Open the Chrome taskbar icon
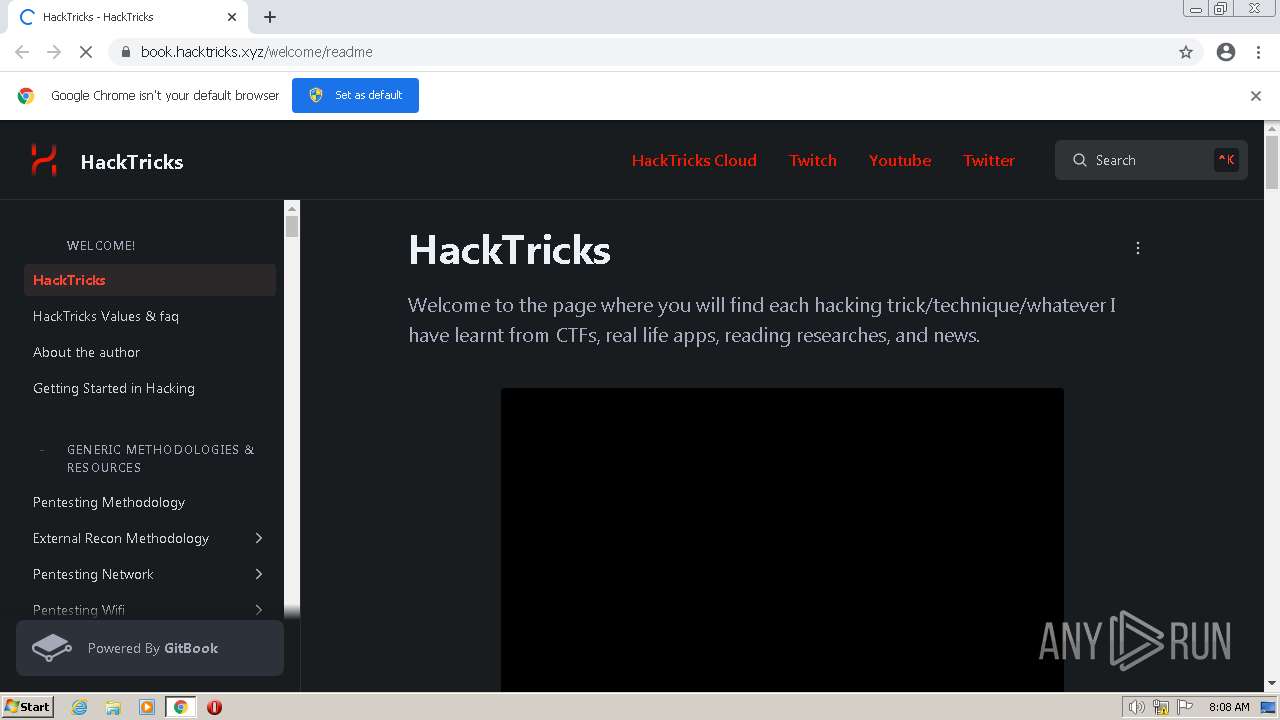This screenshot has height=720, width=1280. click(x=180, y=707)
